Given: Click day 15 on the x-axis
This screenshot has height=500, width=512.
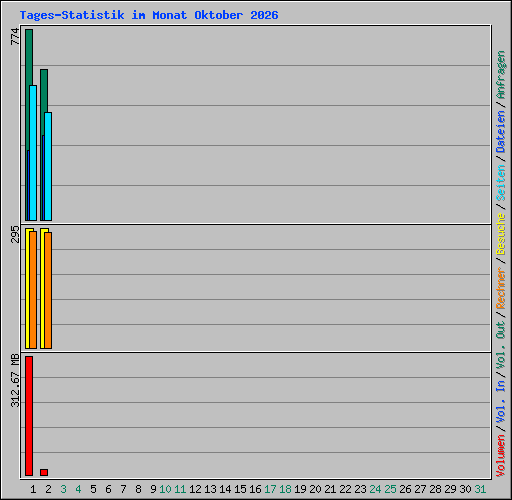Looking at the screenshot, I should click(240, 489).
